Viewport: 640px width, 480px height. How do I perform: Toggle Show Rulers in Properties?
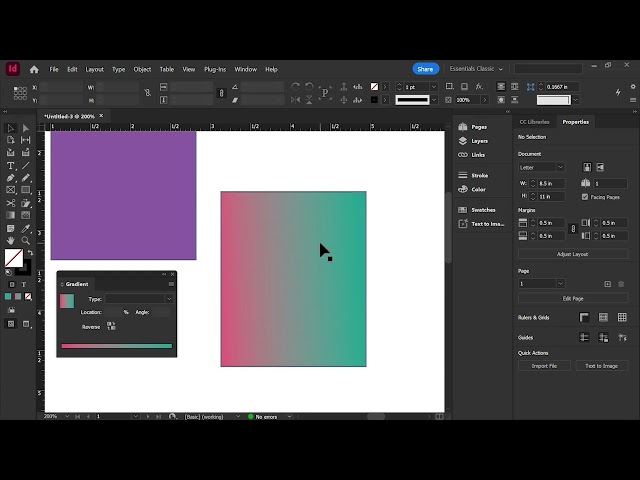tap(584, 318)
